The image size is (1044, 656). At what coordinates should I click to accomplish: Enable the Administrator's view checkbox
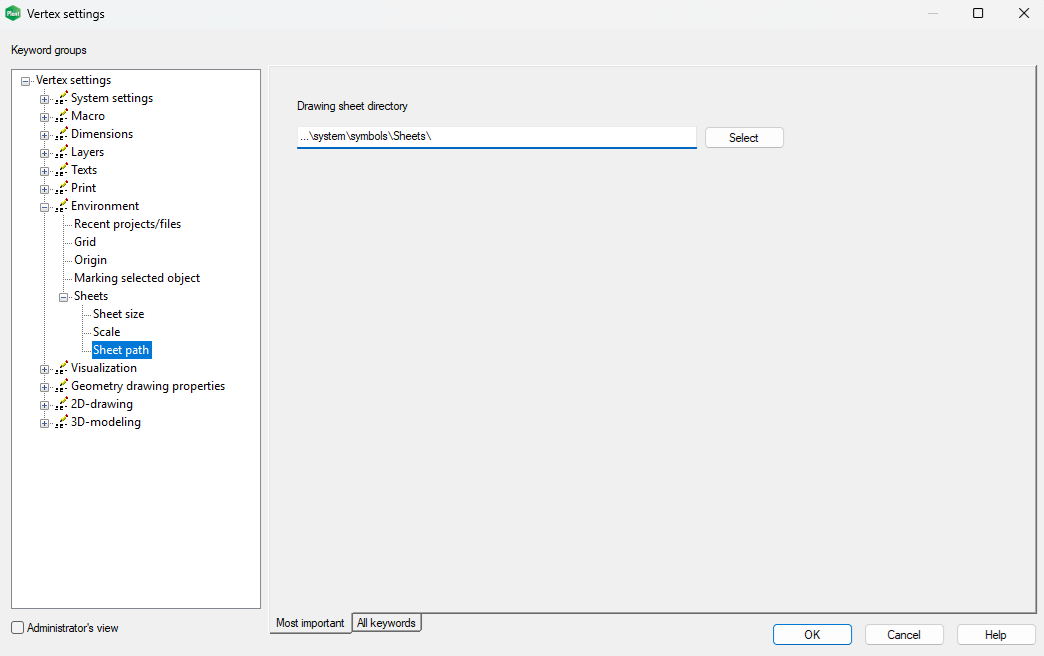pos(18,628)
